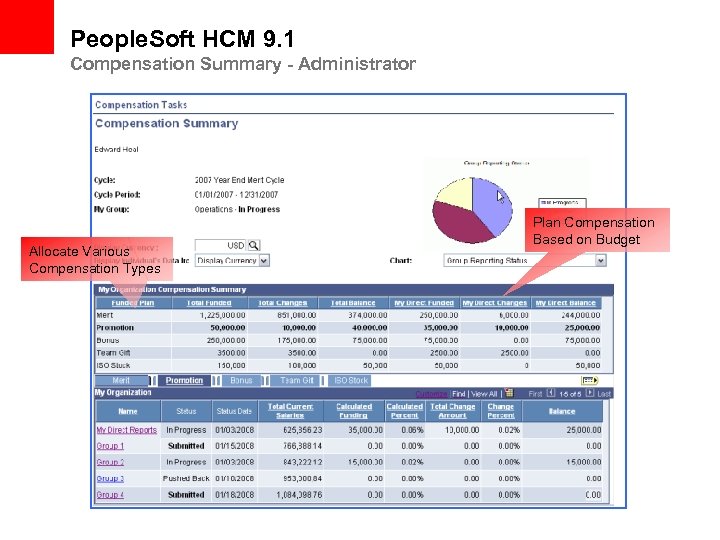720x540 pixels.
Task: Sort by My Direct Balance column header
Action: [565, 303]
